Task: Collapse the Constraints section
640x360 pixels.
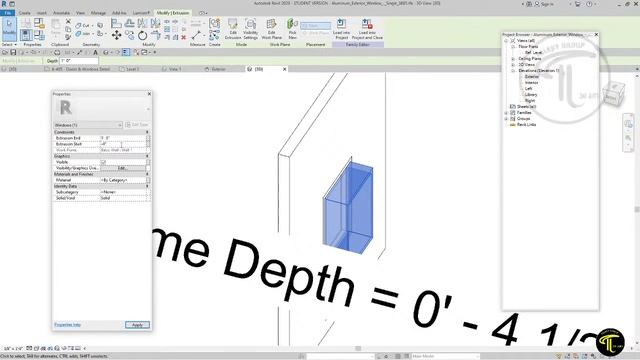Action: click(147, 132)
